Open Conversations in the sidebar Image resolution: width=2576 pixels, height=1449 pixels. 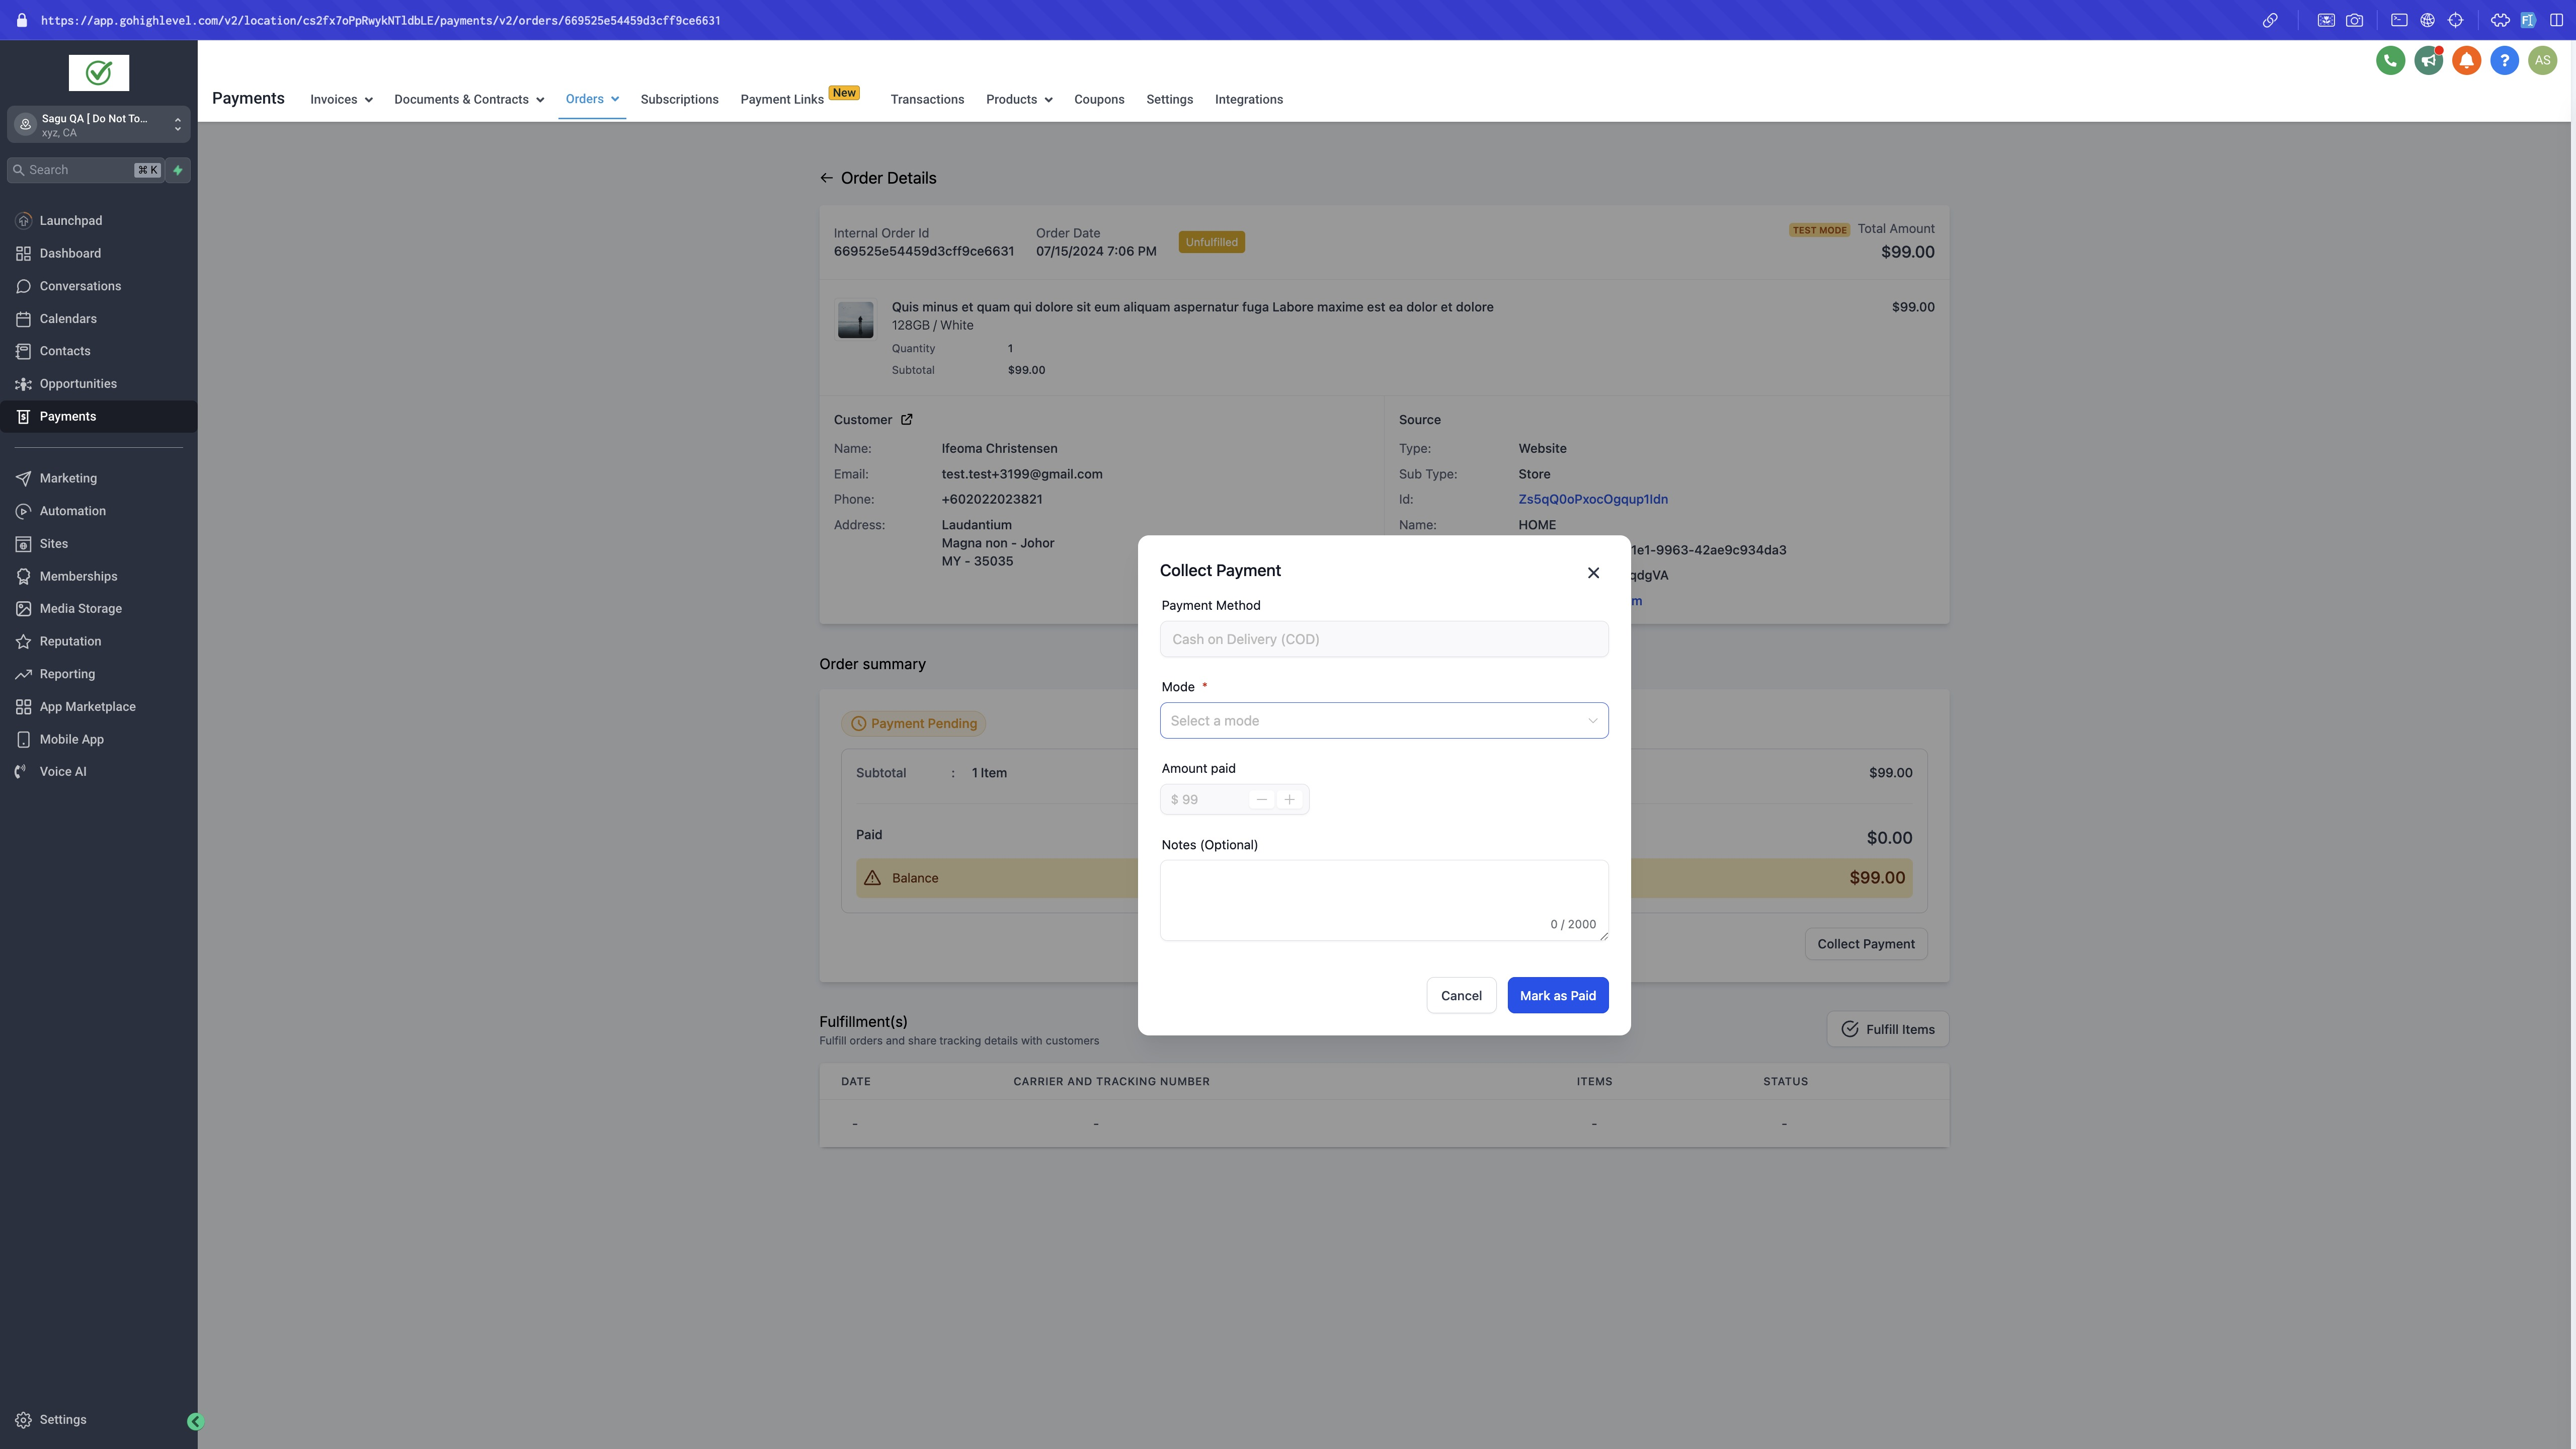pos(80,286)
